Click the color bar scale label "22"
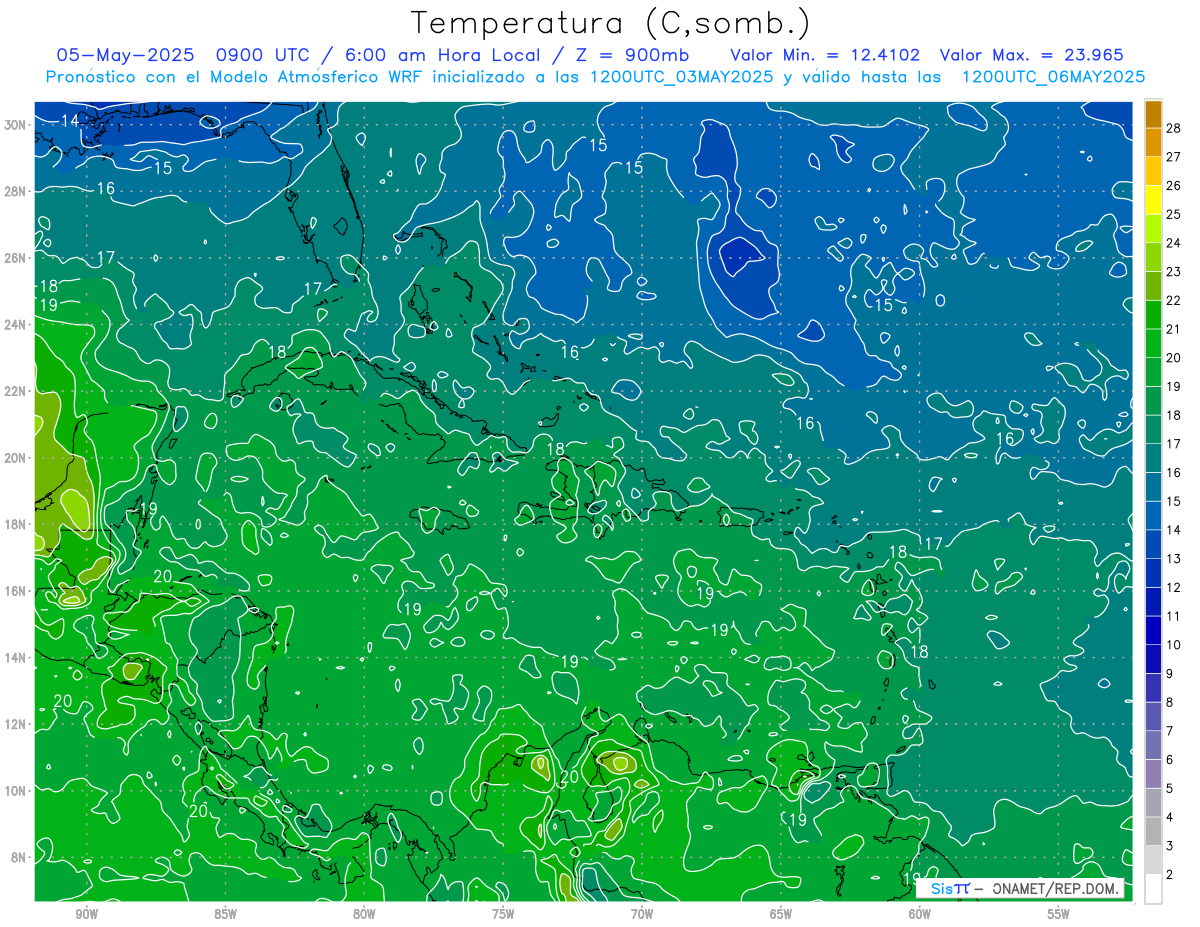 tap(1173, 301)
